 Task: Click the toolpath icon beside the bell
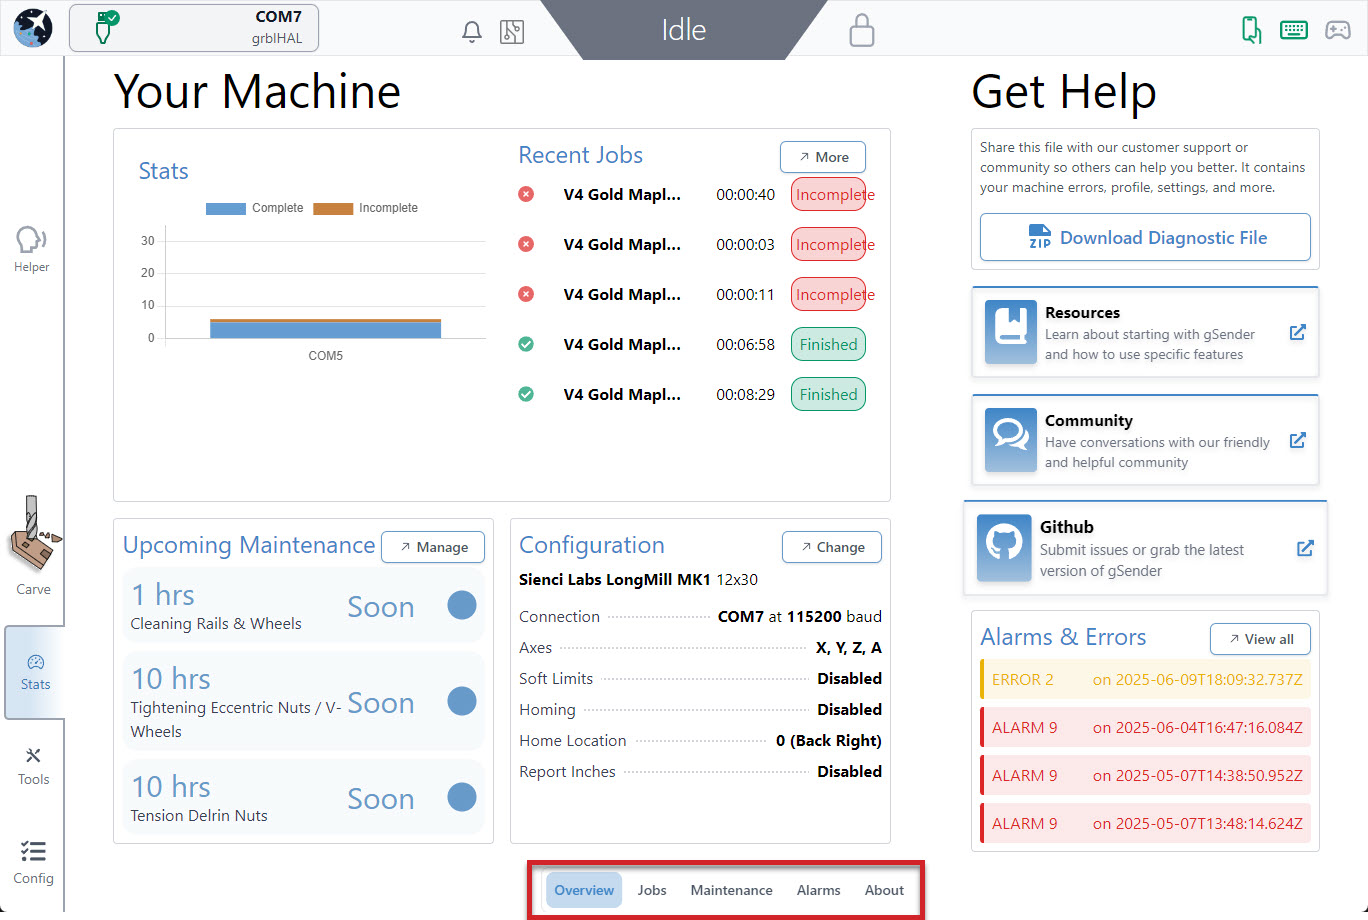(512, 32)
